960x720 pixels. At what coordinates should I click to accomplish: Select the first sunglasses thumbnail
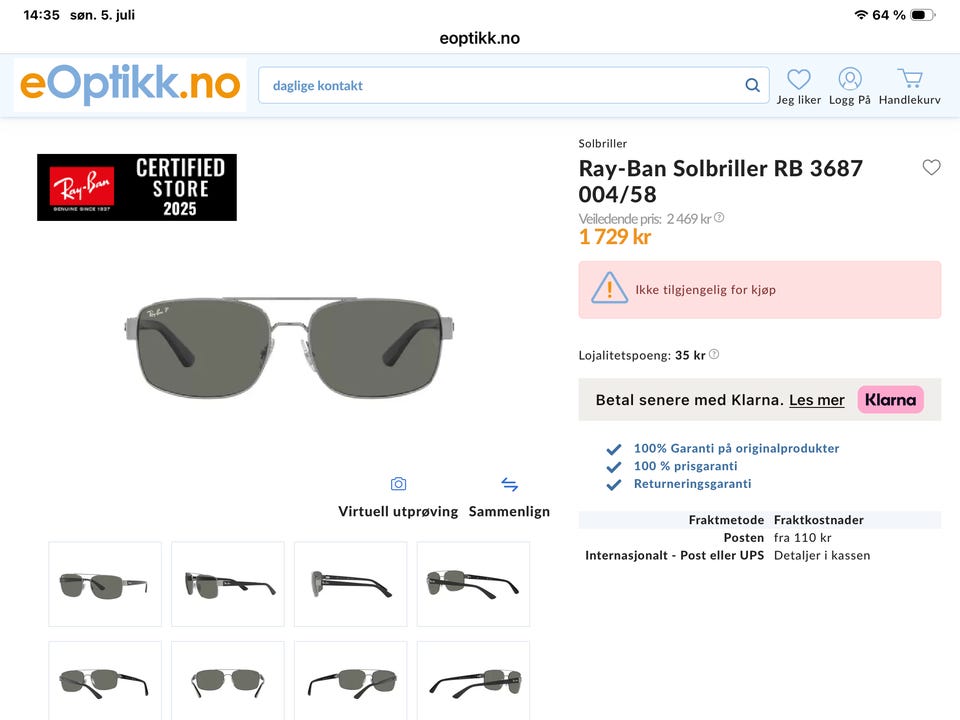point(105,584)
